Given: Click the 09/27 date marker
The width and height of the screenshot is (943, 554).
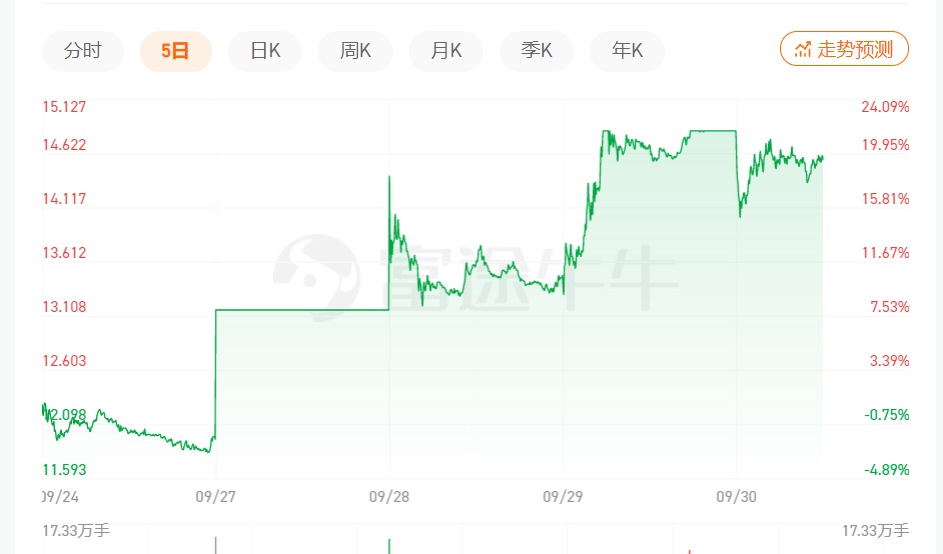Looking at the screenshot, I should [x=215, y=496].
